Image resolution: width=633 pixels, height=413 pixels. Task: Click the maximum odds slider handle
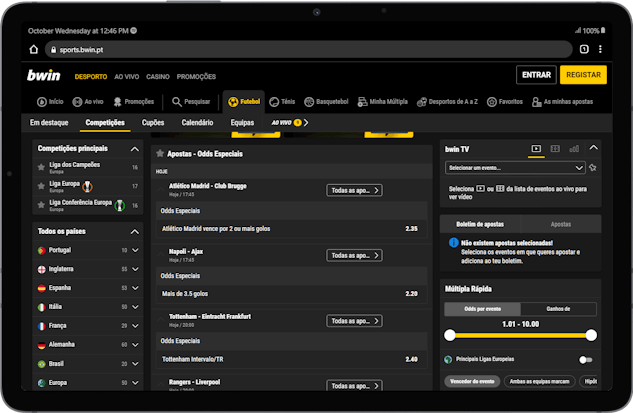pyautogui.click(x=591, y=335)
